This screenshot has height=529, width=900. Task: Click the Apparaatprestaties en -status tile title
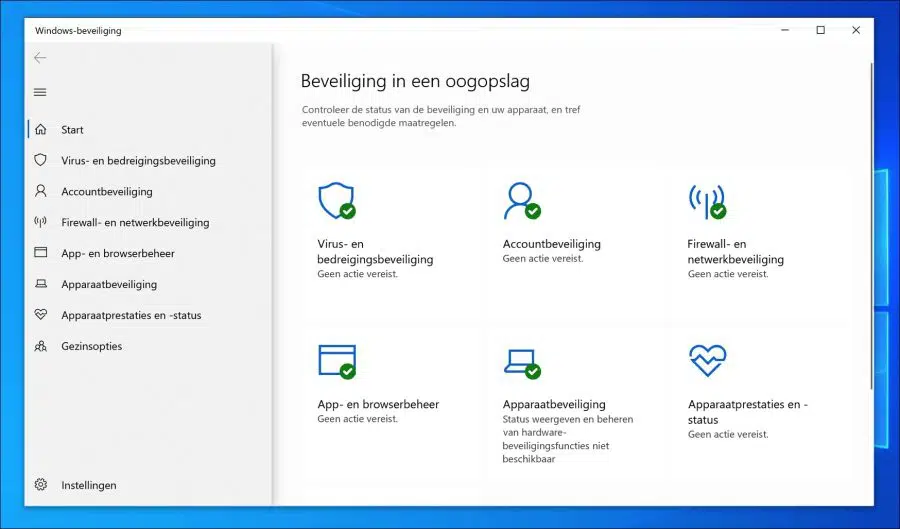click(x=747, y=412)
